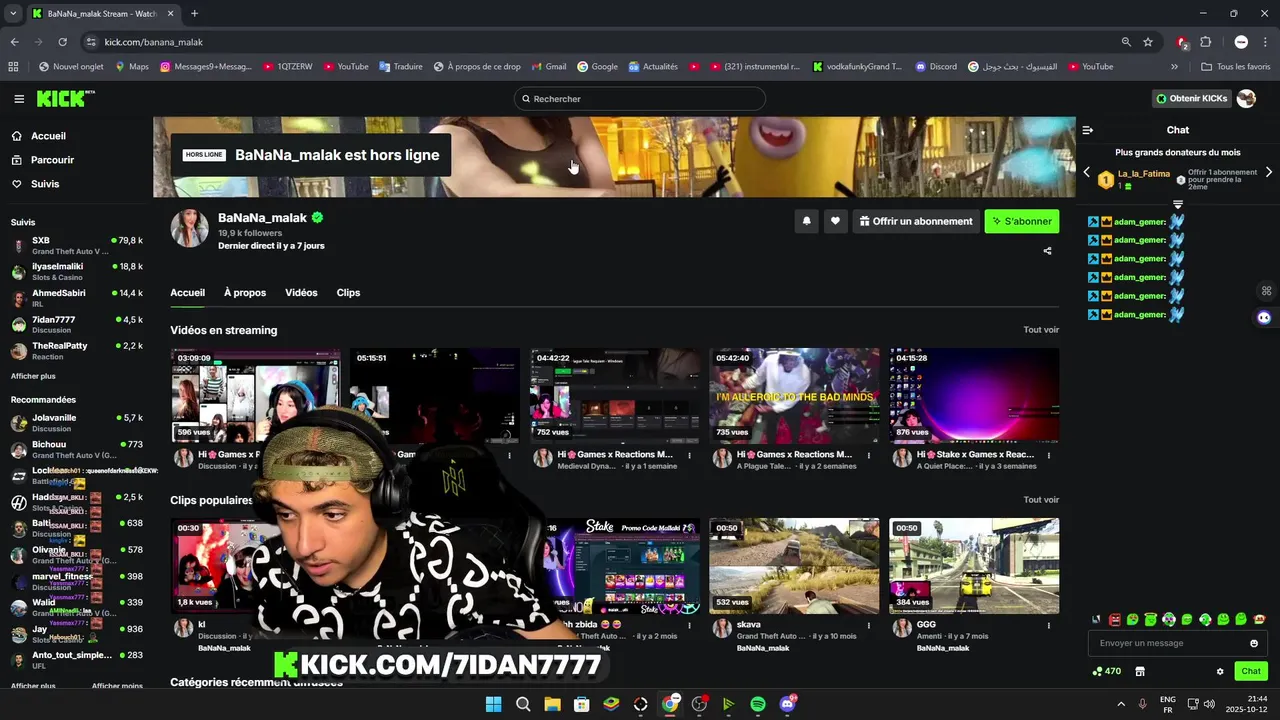1280x720 pixels.
Task: Open TheRealPatty followed channel
Action: [x=77, y=350]
